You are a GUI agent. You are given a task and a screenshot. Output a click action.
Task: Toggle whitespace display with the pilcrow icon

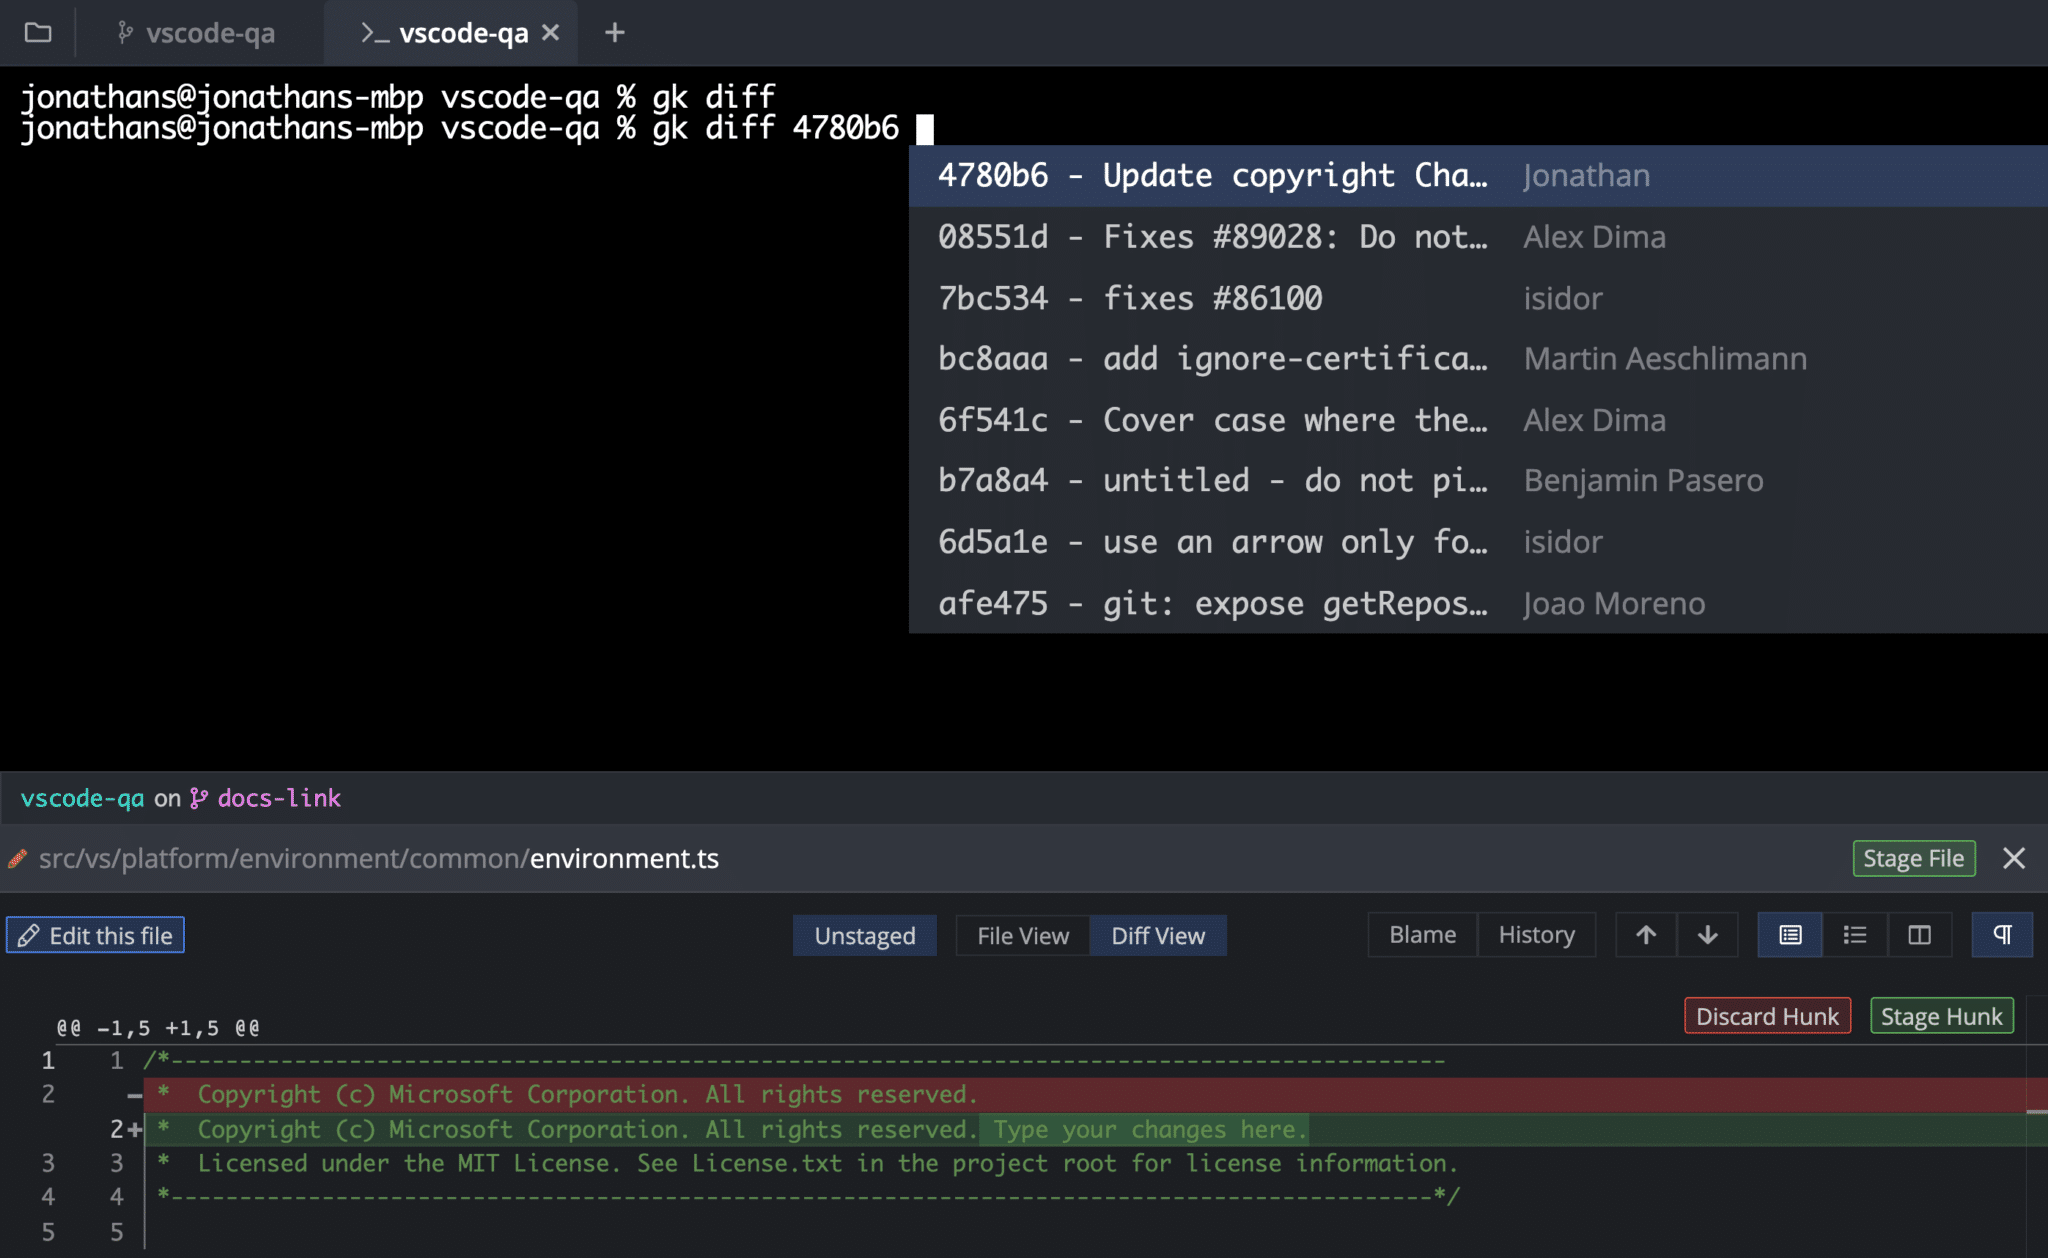[x=2001, y=934]
